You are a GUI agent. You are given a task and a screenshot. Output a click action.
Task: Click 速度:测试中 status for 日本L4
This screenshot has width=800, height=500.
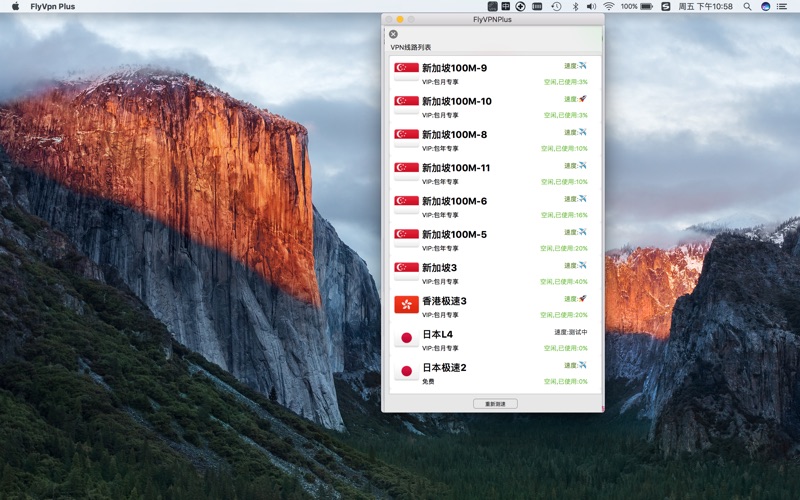coord(571,332)
